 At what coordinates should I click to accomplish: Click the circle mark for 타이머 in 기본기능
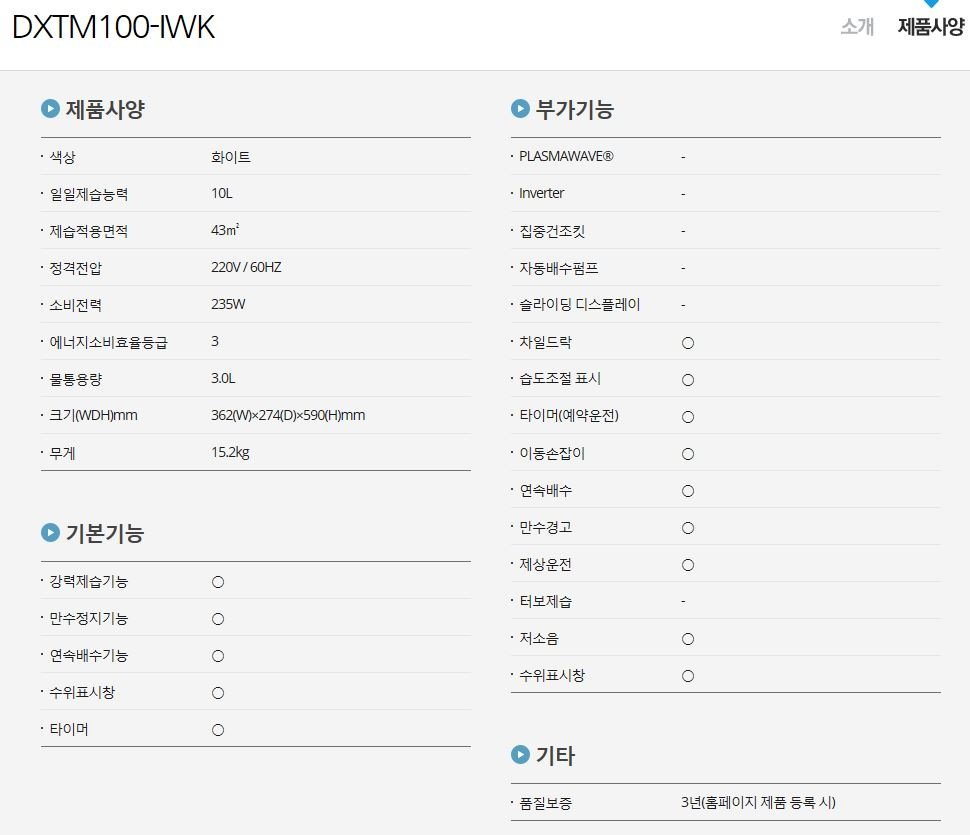218,730
